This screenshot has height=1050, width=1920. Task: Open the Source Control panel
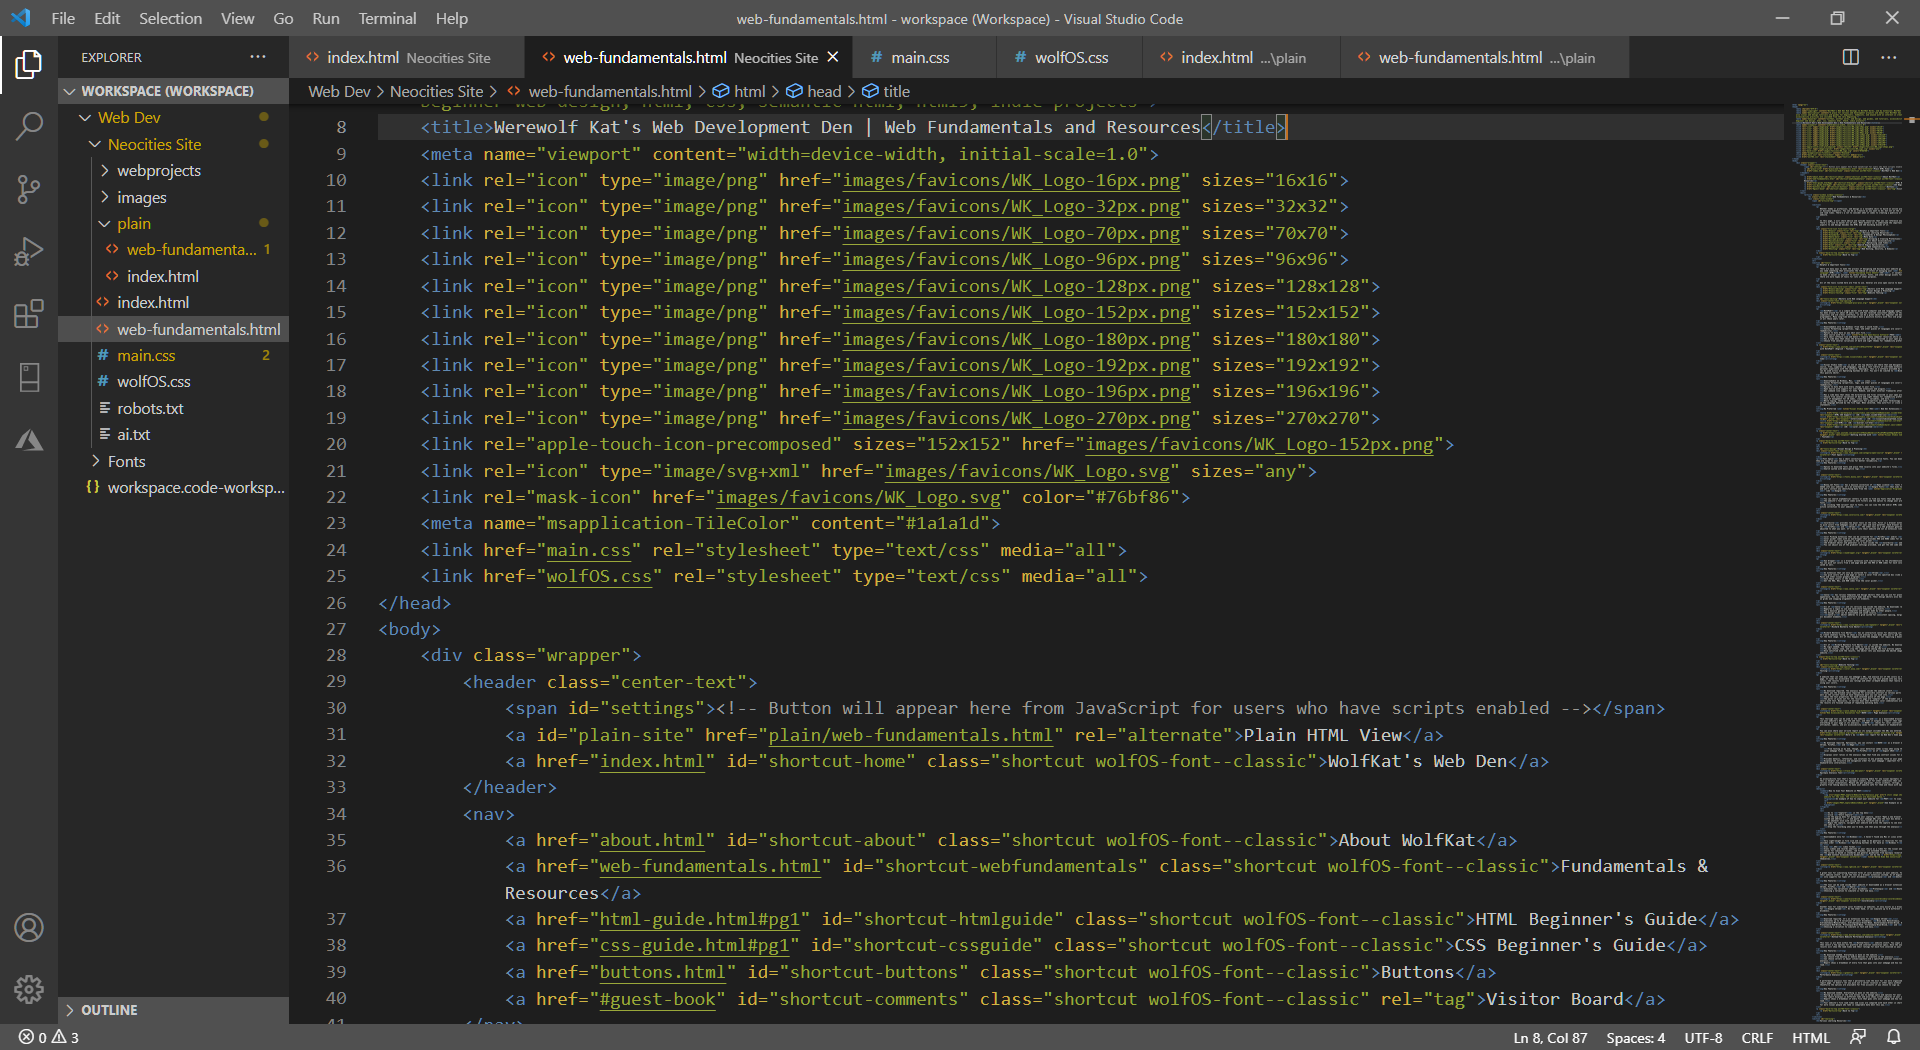pos(28,189)
